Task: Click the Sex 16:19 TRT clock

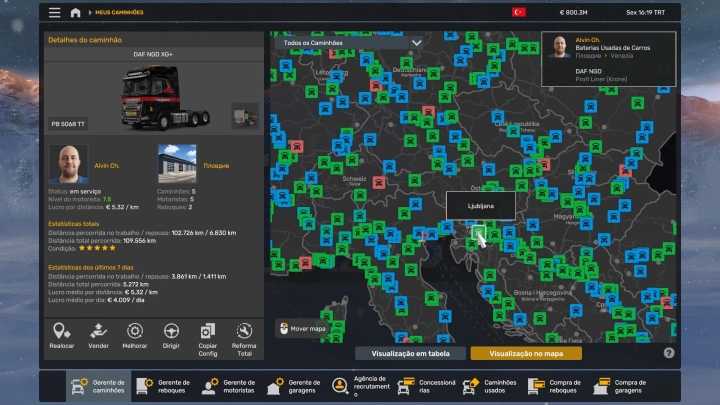Action: (645, 12)
